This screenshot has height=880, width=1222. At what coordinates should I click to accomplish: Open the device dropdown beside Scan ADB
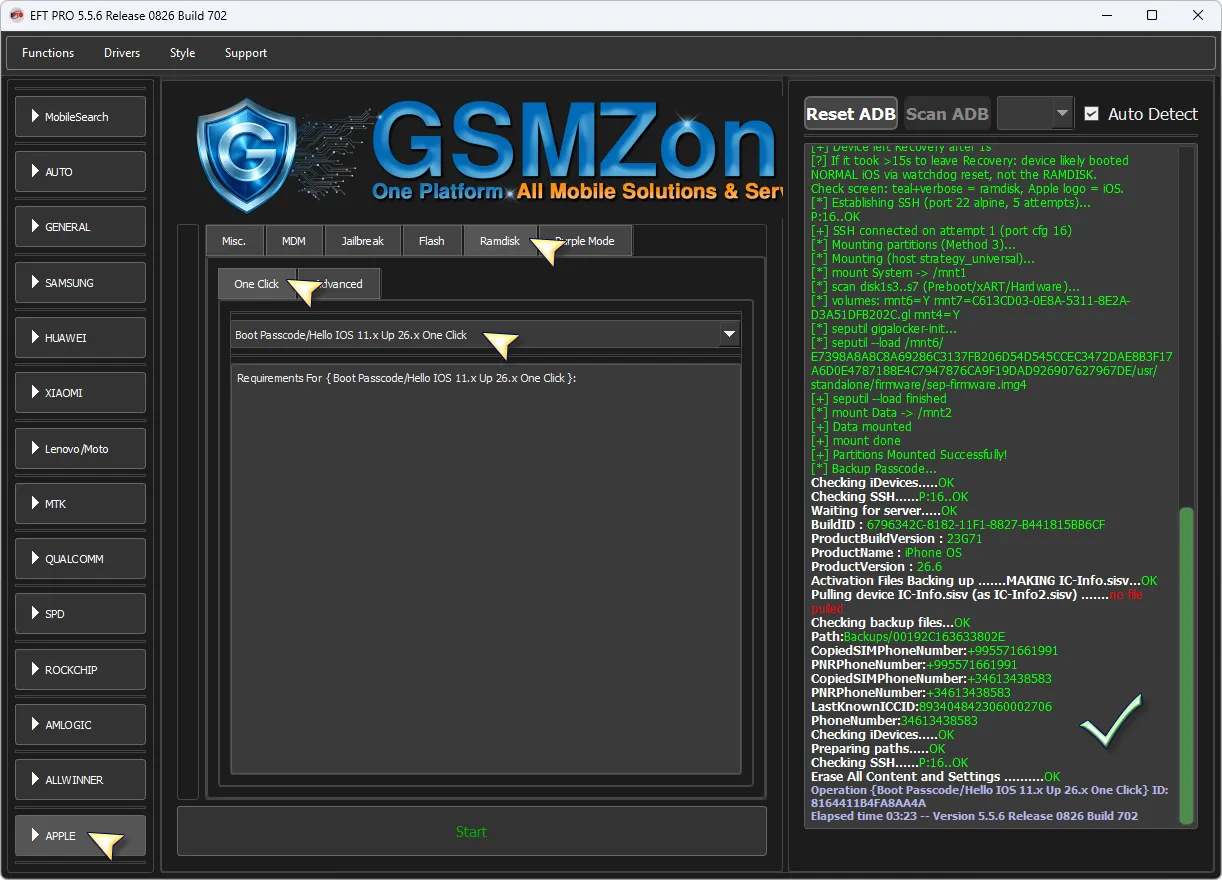pyautogui.click(x=1035, y=114)
